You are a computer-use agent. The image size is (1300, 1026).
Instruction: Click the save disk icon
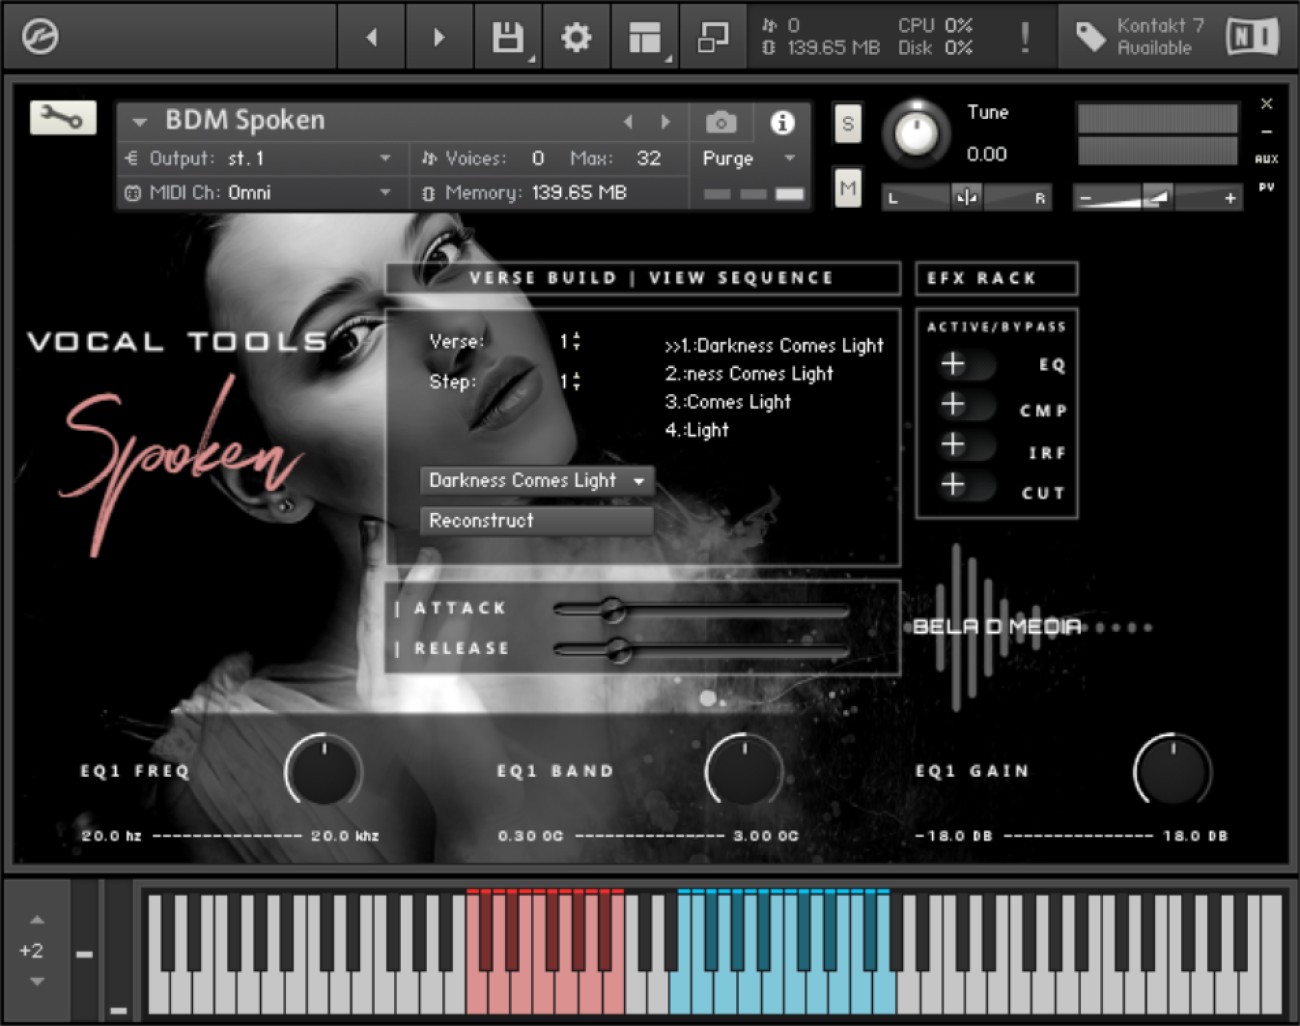click(508, 36)
